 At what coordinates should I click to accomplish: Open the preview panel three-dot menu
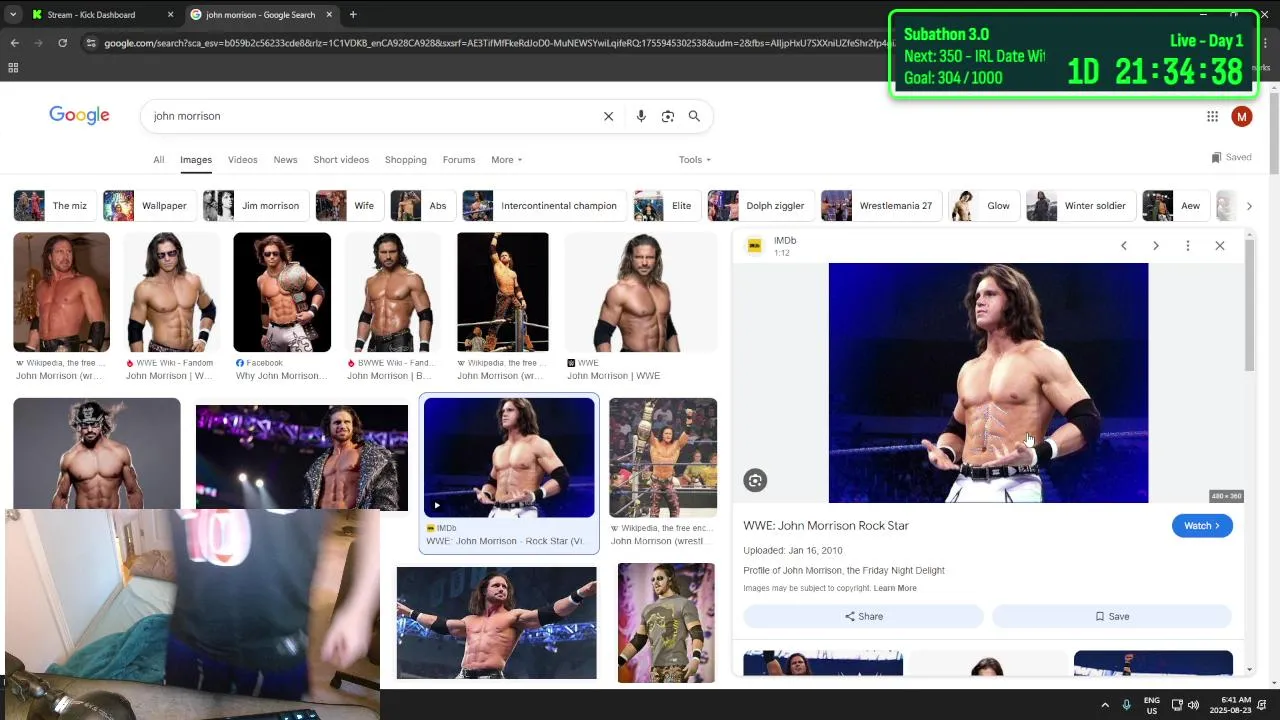[1188, 246]
